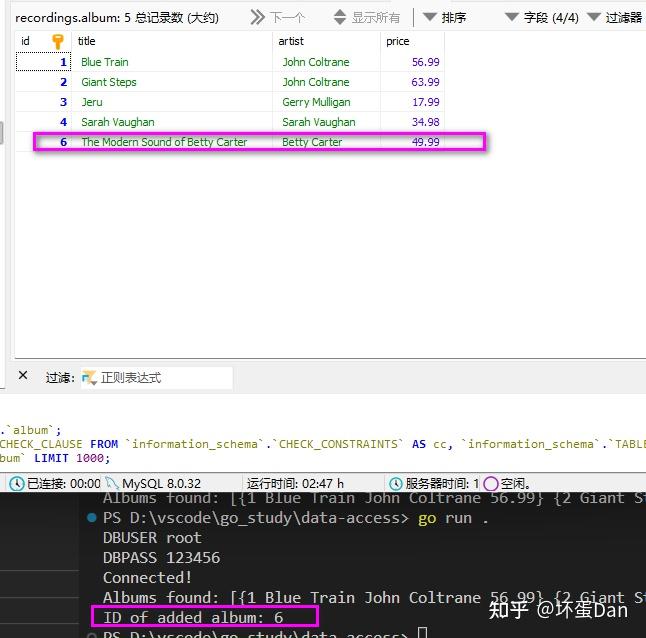Click the price column header
Image resolution: width=646 pixels, height=638 pixels.
[412, 41]
